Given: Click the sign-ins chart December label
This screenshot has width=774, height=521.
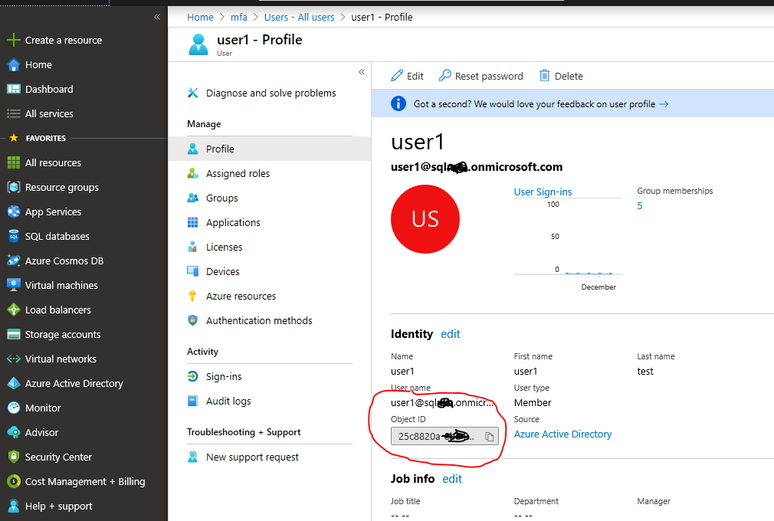Looking at the screenshot, I should 599,287.
